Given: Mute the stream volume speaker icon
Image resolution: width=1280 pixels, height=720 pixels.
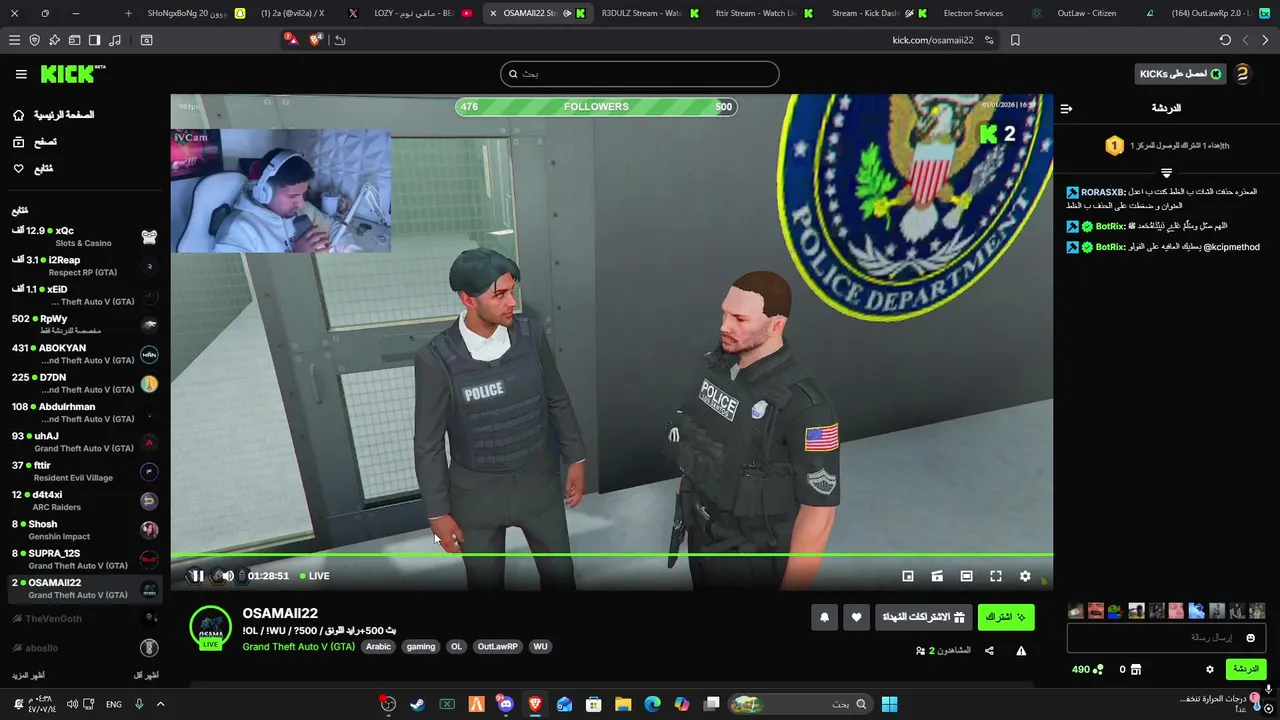Looking at the screenshot, I should (x=228, y=576).
